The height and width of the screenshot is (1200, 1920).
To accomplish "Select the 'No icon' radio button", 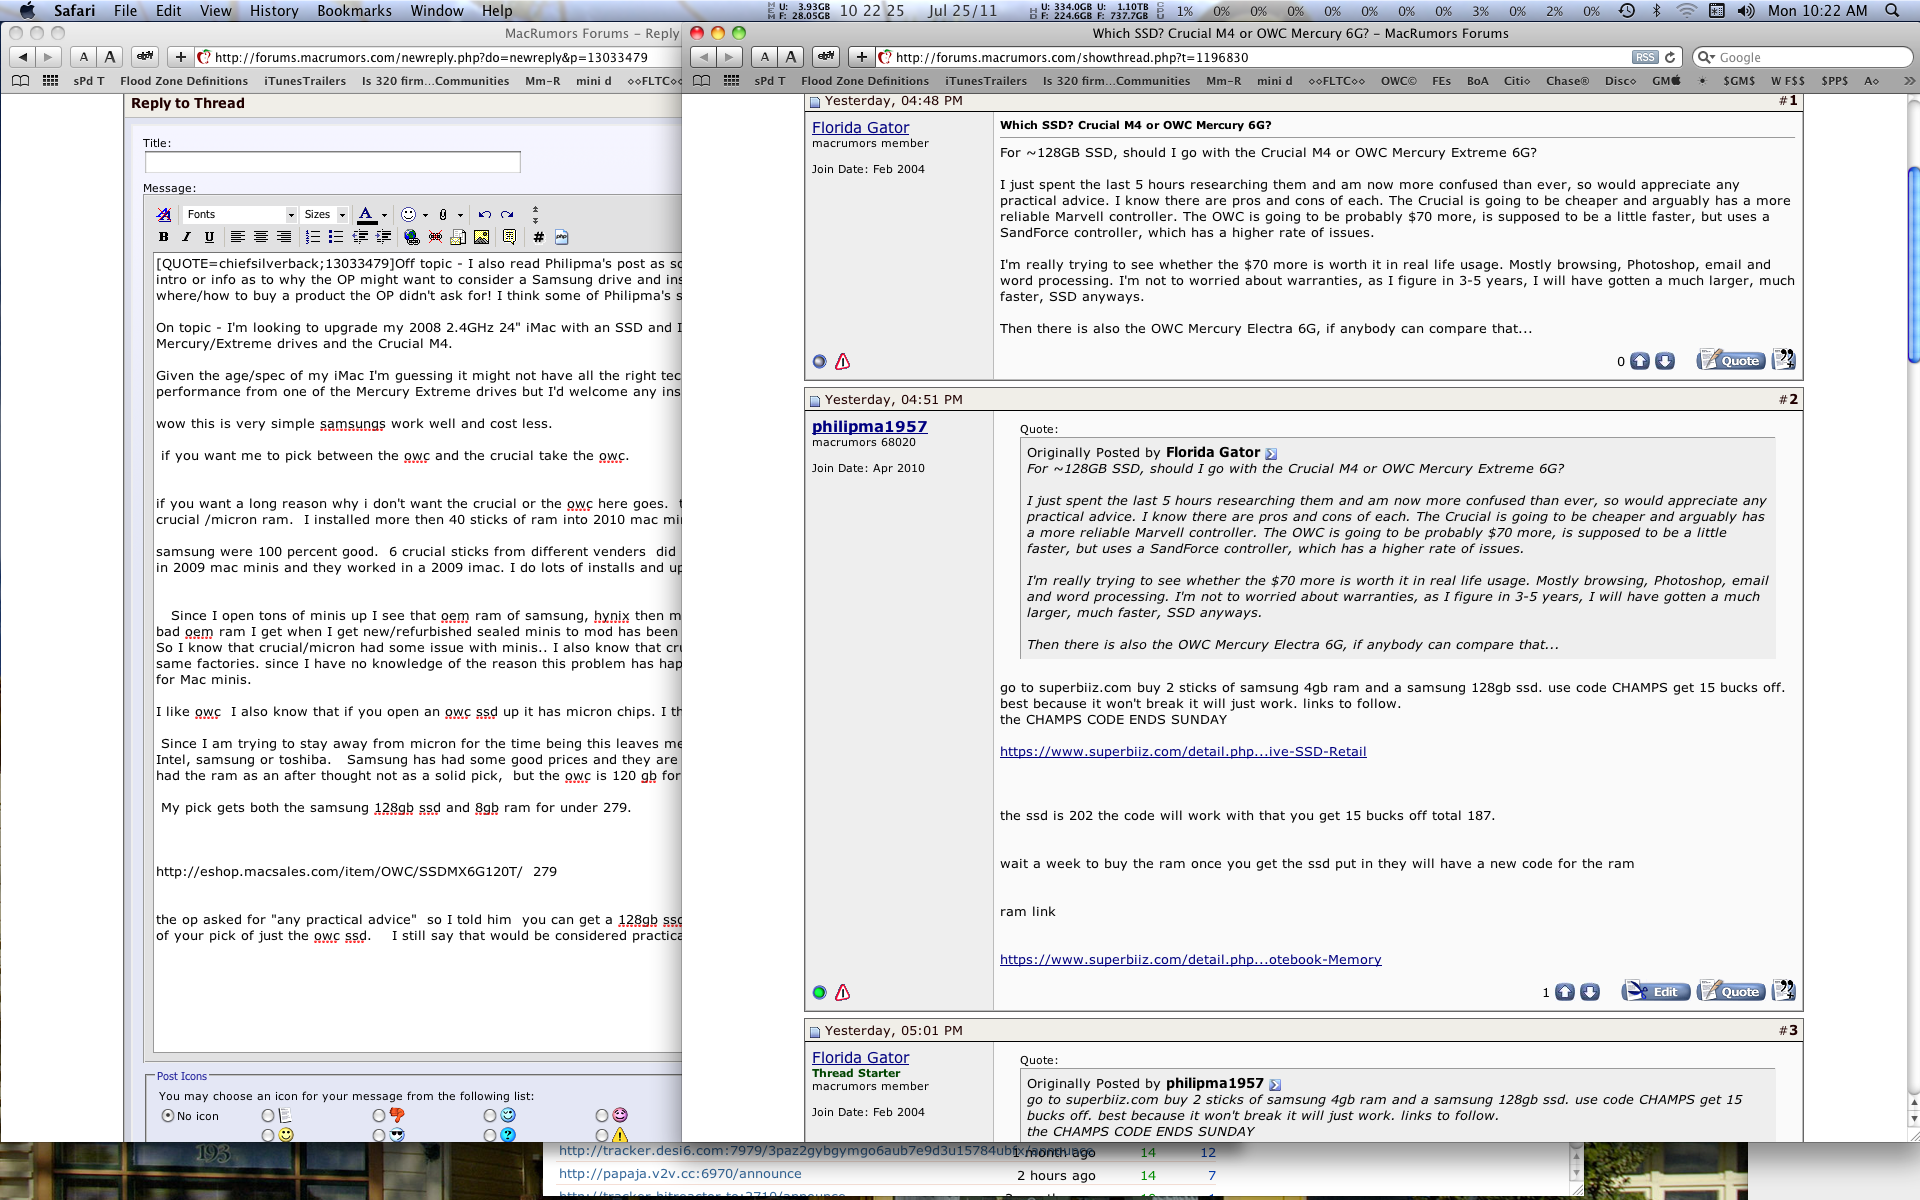I will coord(168,1115).
